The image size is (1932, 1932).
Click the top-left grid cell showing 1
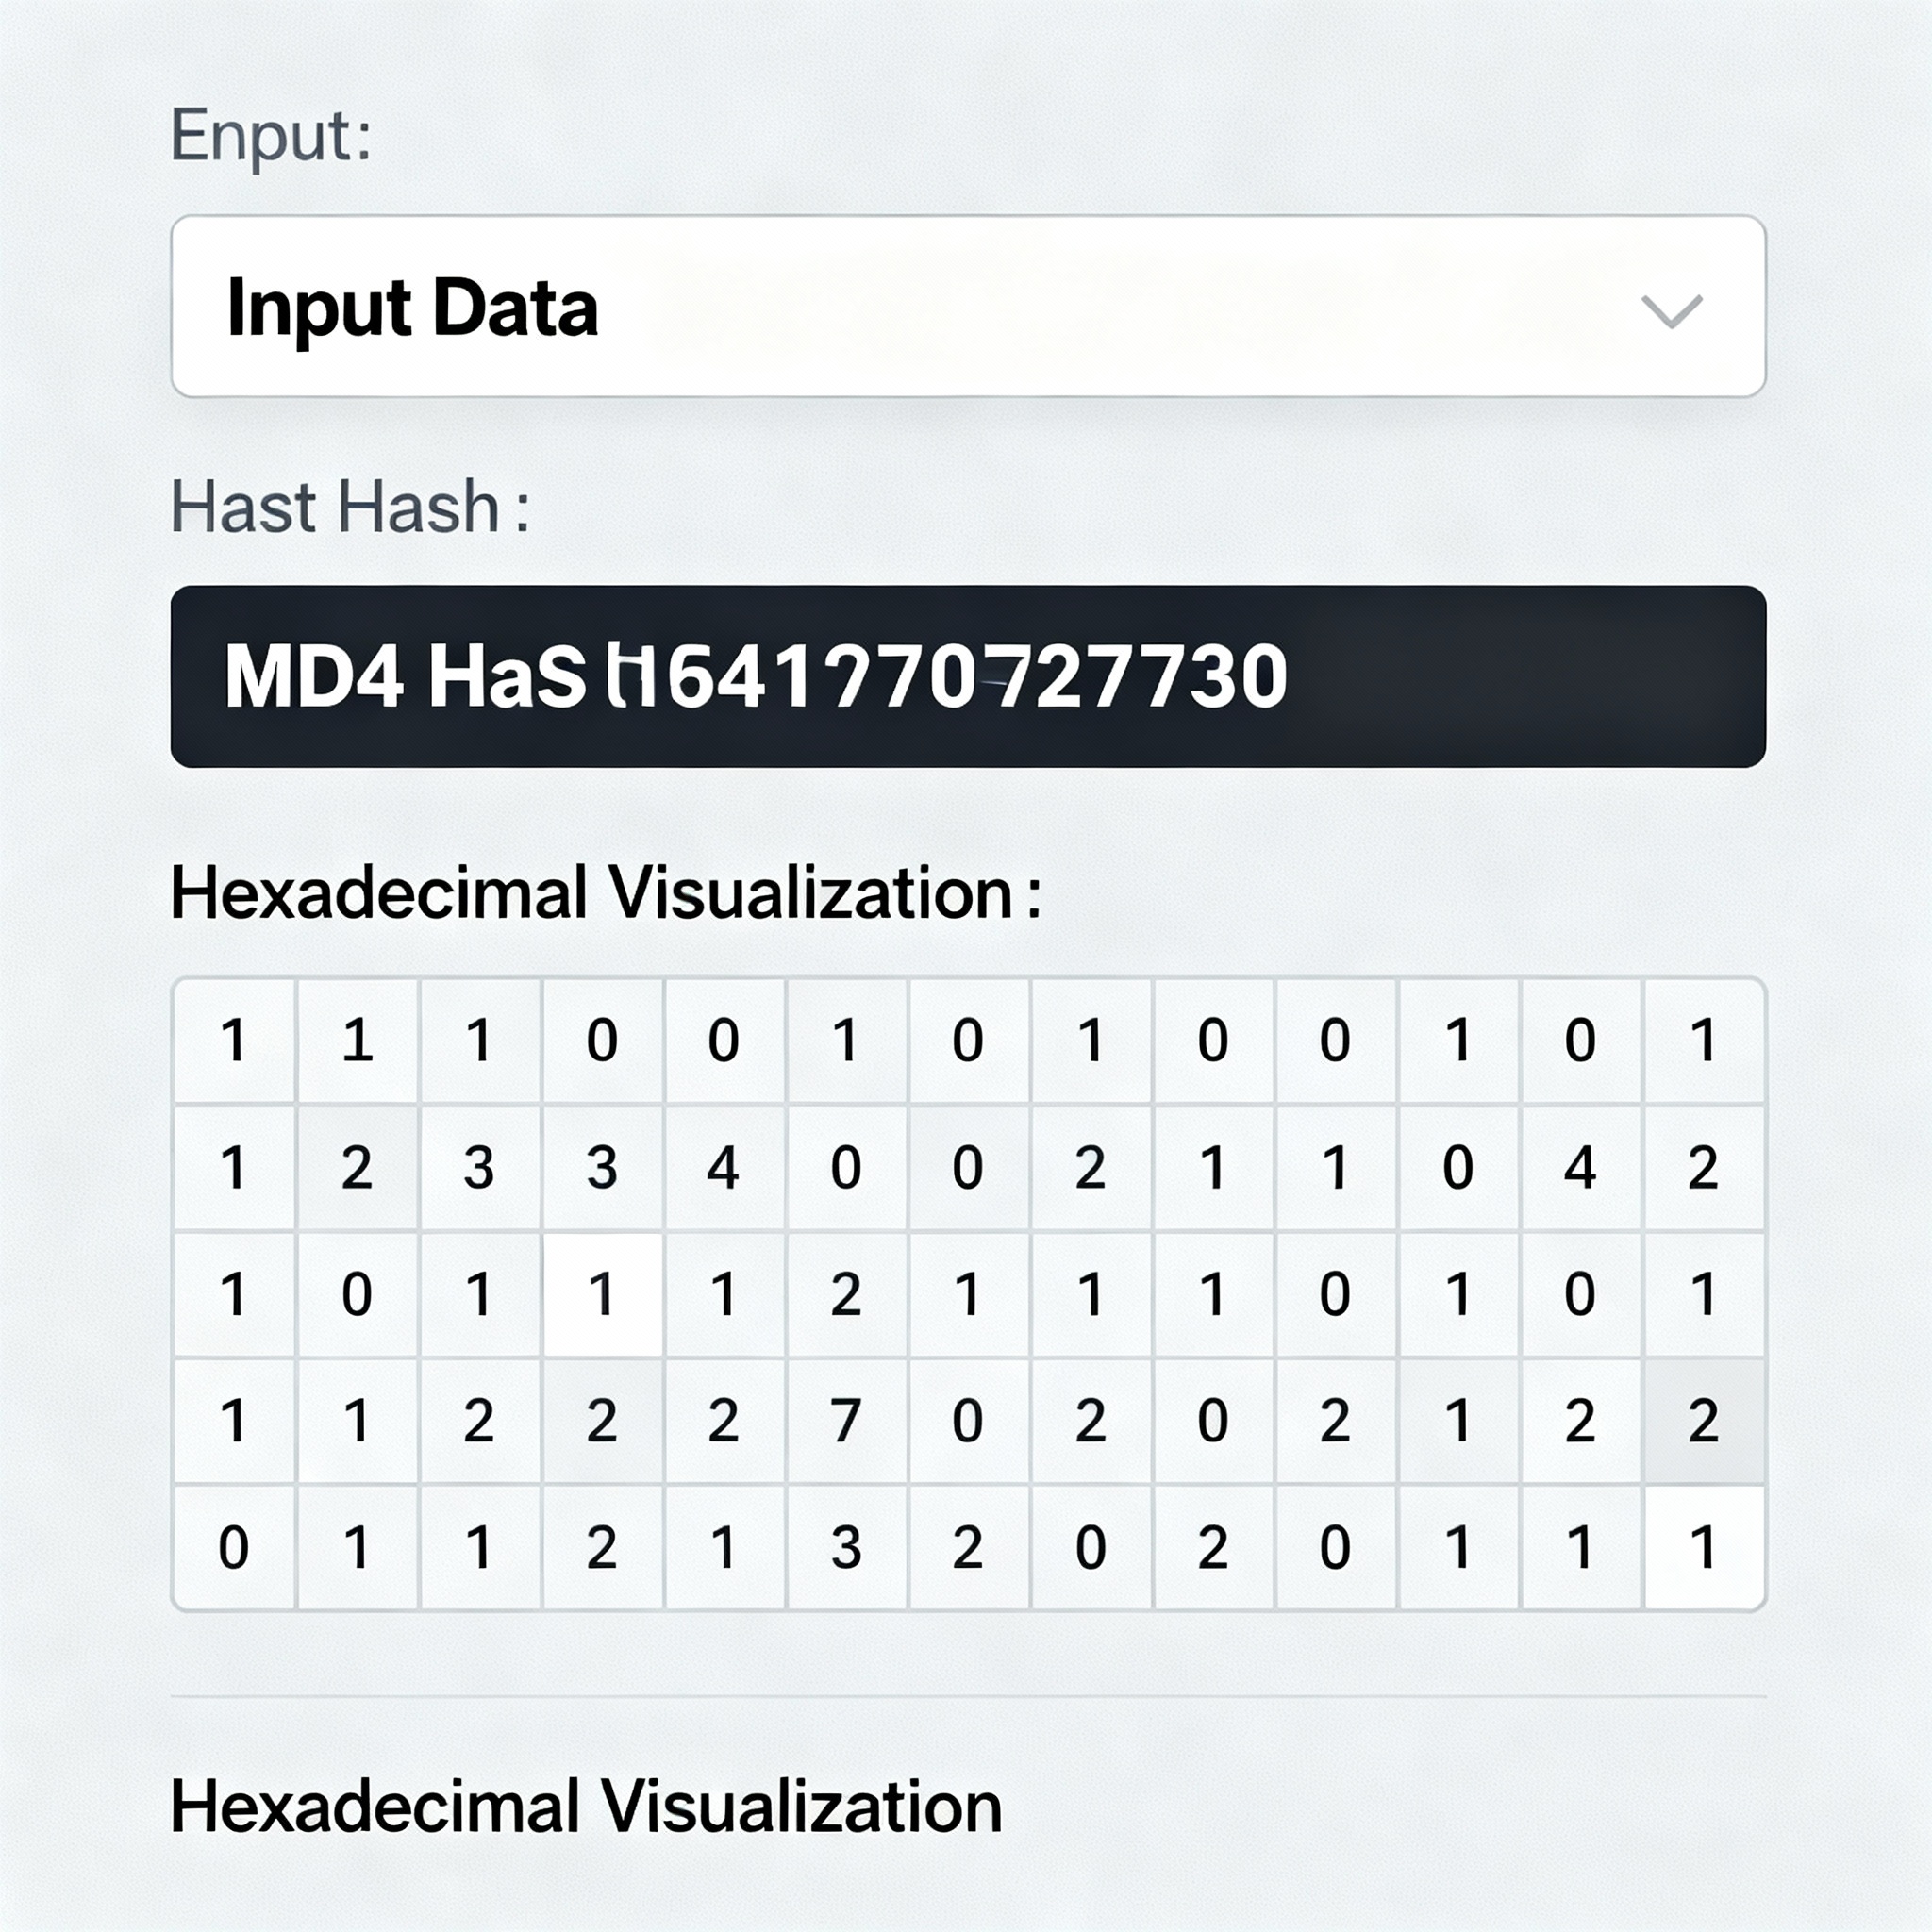234,1040
